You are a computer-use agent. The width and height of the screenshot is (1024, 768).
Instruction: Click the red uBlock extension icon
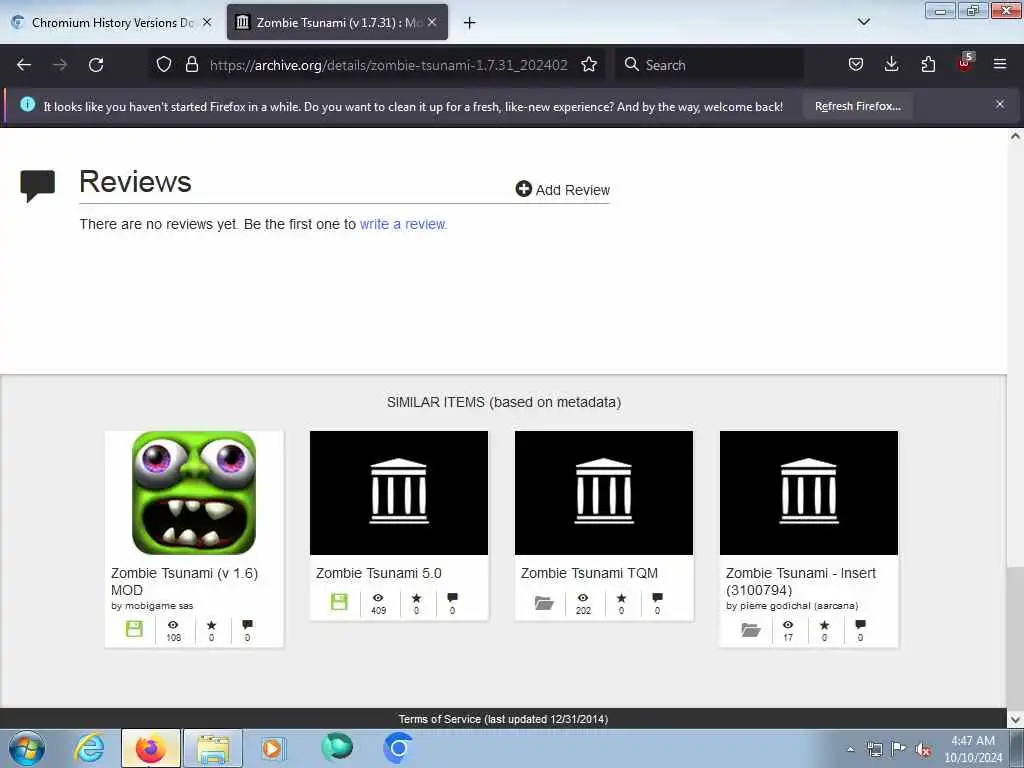[x=965, y=63]
